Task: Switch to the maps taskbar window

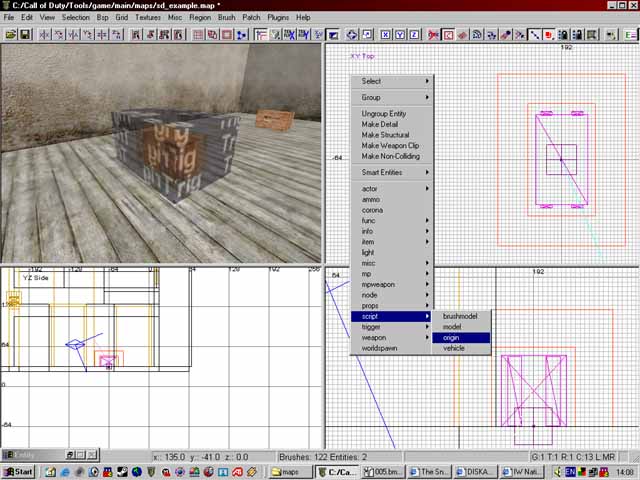Action: [x=288, y=471]
